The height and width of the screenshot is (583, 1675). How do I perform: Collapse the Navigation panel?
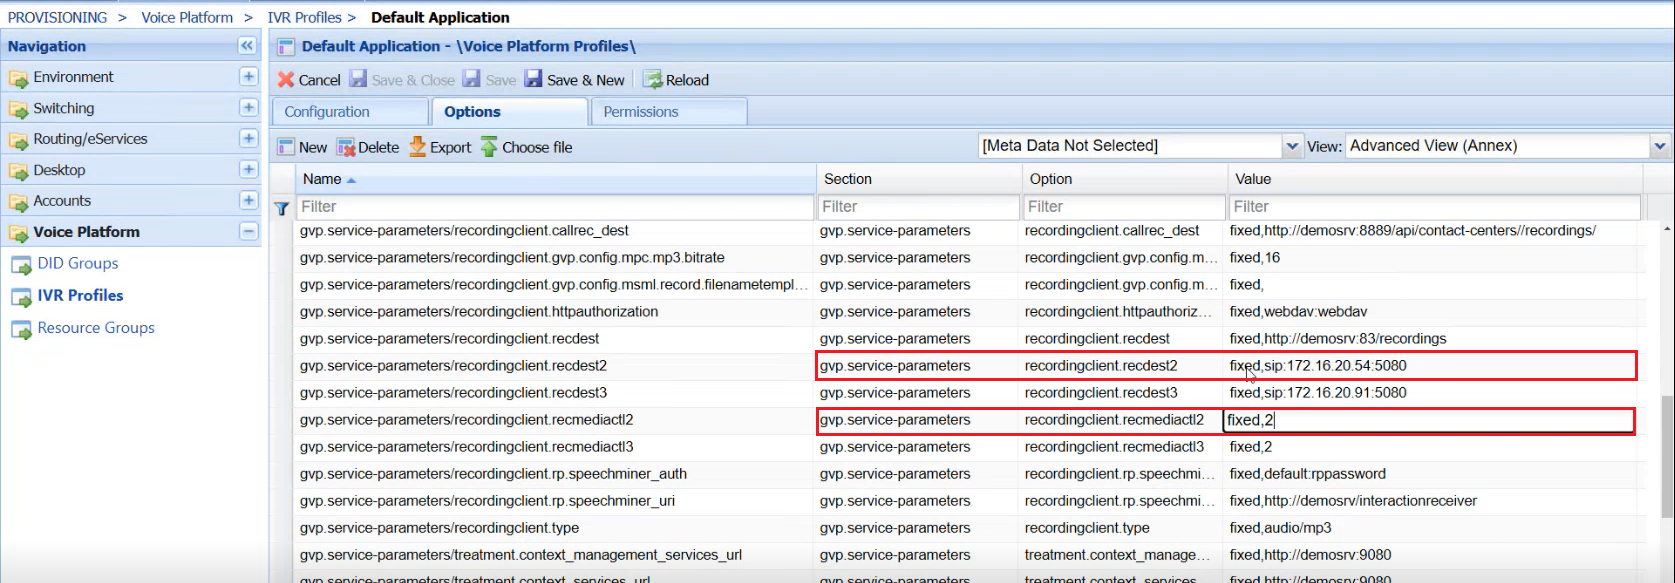point(247,46)
